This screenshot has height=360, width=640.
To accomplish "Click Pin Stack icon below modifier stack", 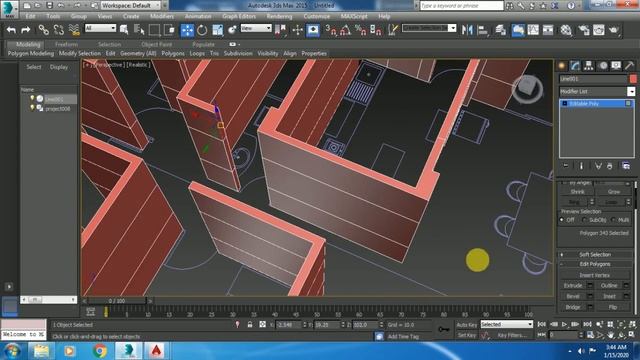I will pos(566,166).
